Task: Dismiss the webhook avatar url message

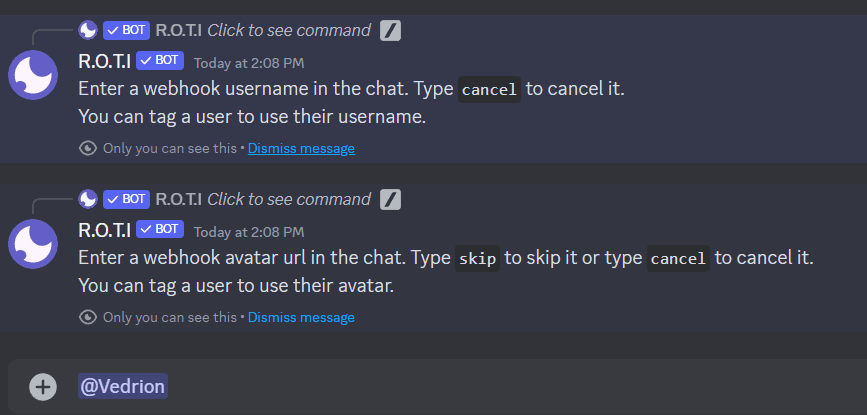Action: (301, 317)
